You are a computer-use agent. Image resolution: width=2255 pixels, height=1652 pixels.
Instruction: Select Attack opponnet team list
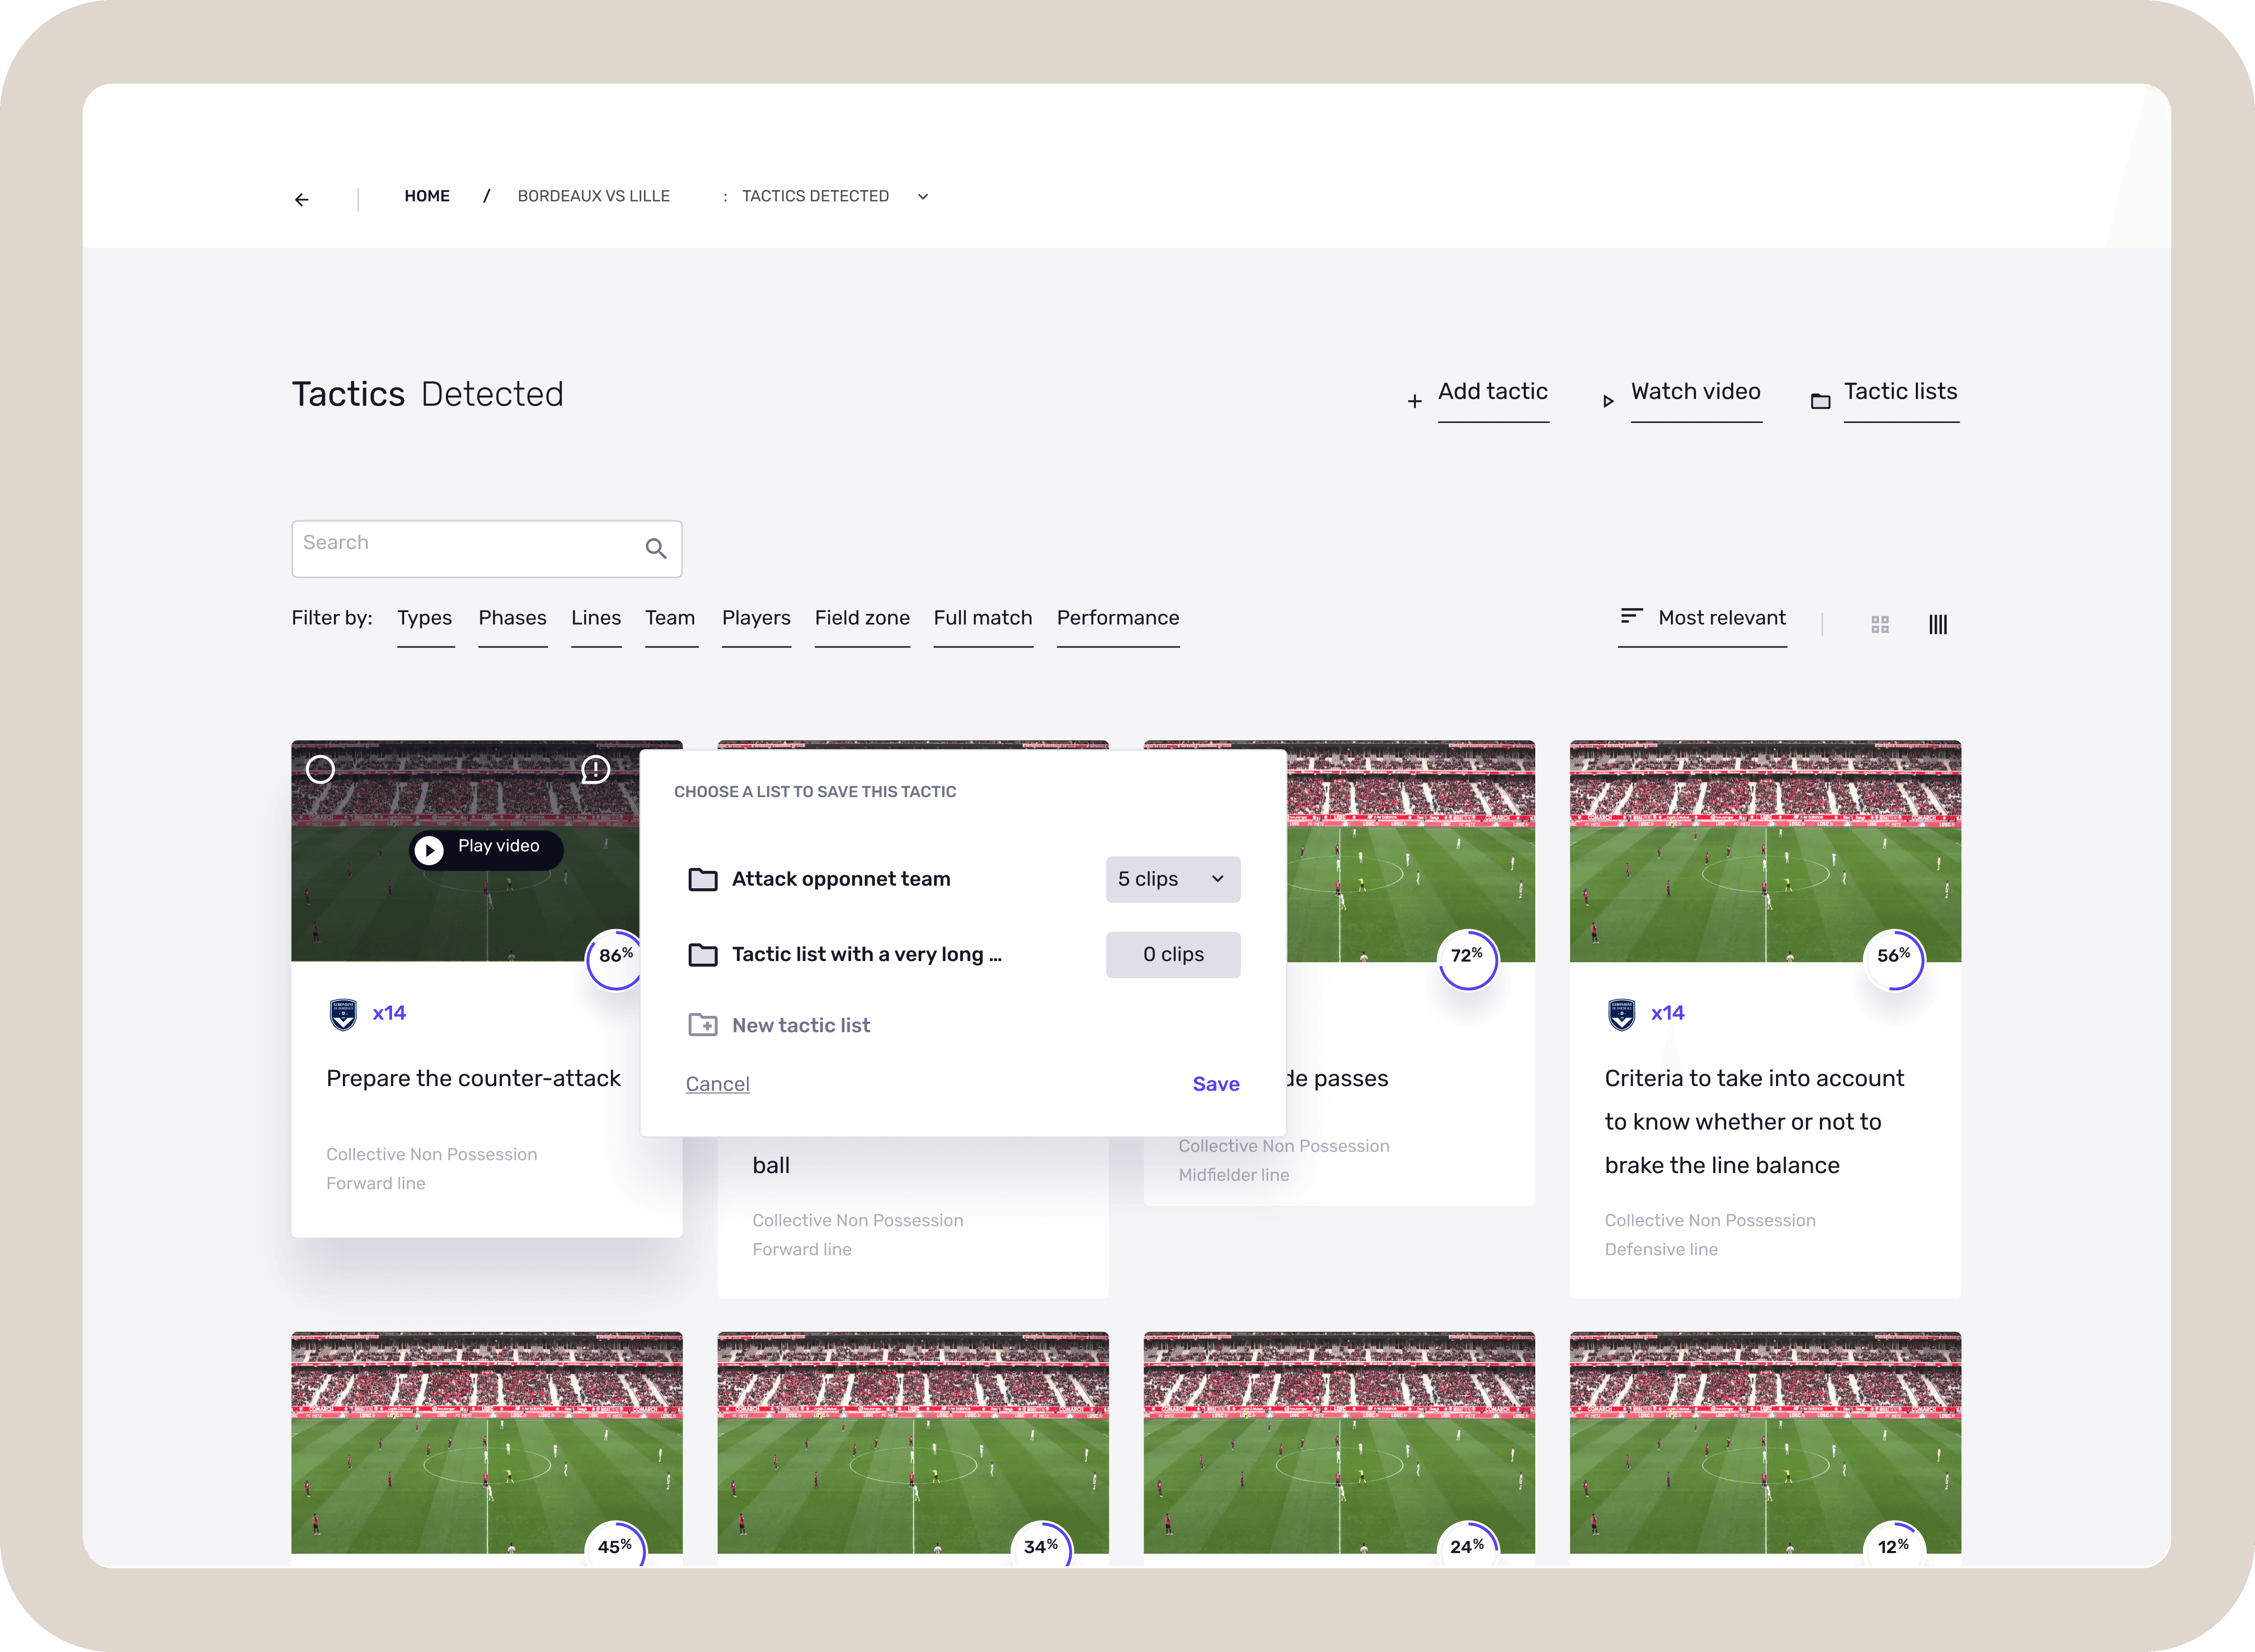point(841,879)
